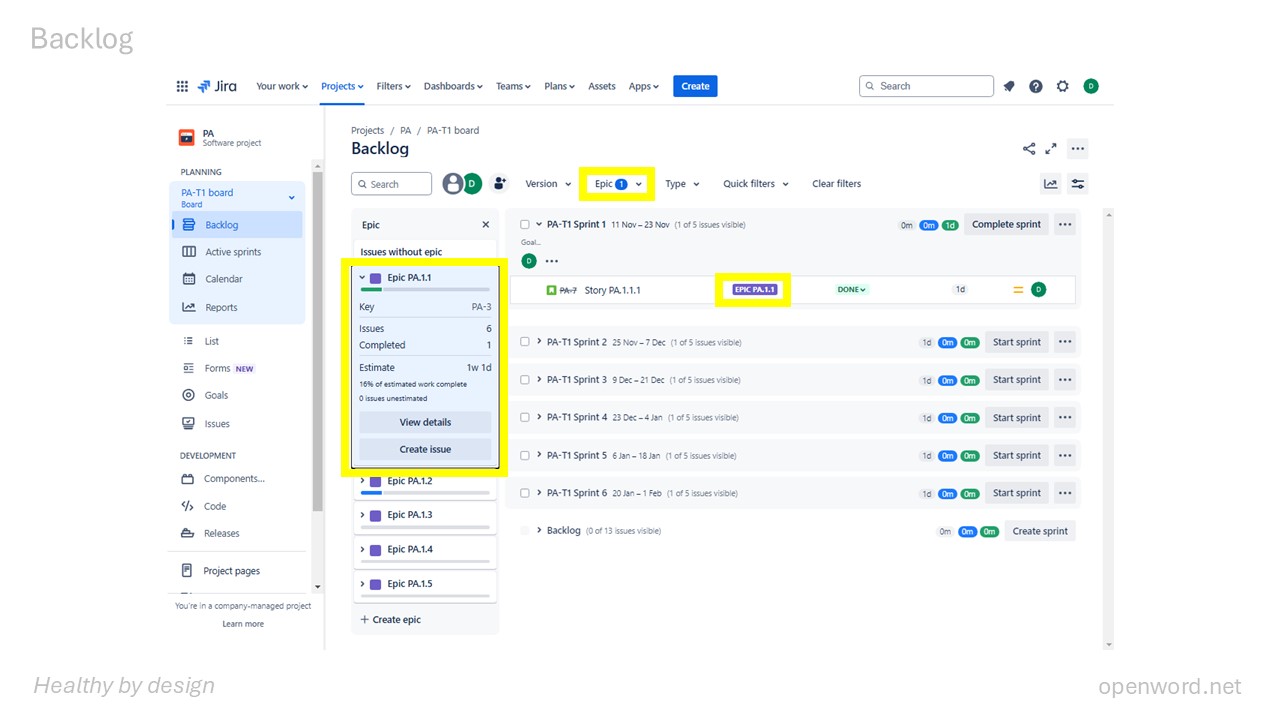
Task: Click the EPIC PA.1.1 purple label on story
Action: 755,290
